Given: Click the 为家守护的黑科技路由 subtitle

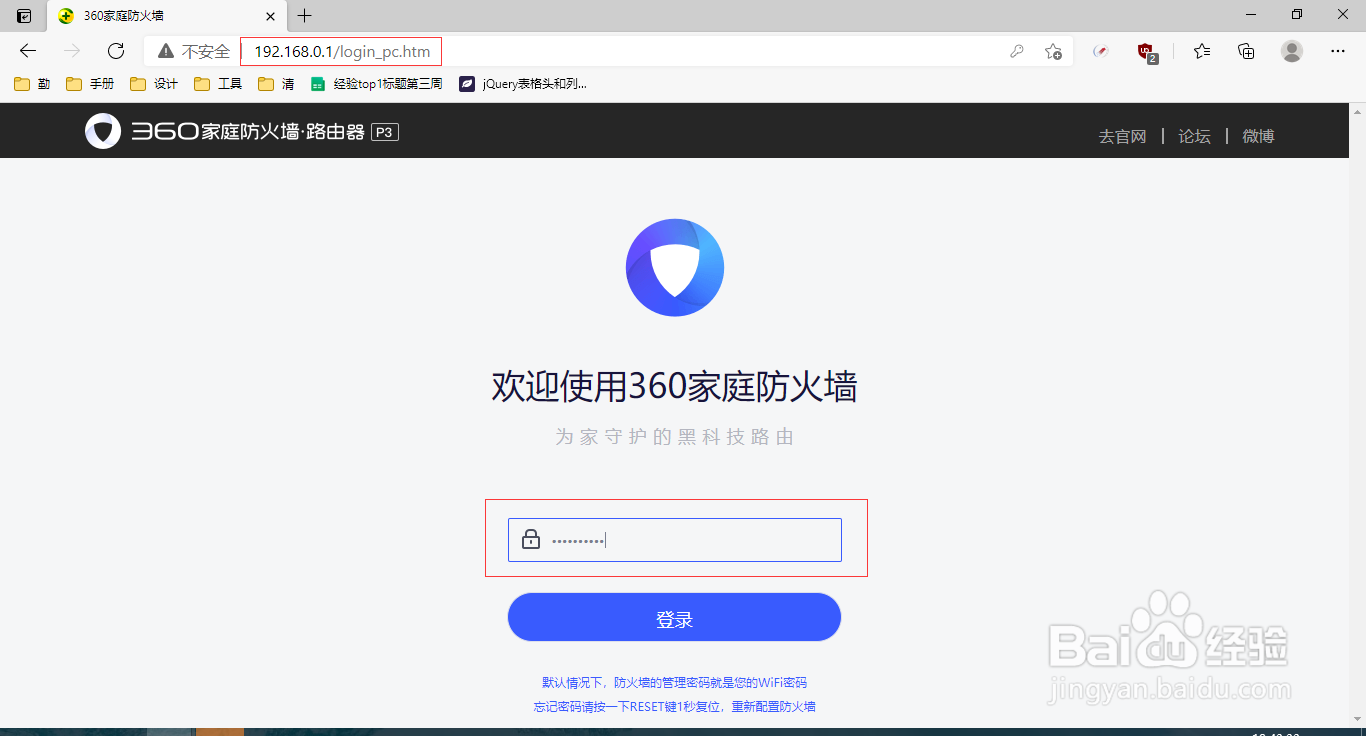Looking at the screenshot, I should (x=675, y=437).
